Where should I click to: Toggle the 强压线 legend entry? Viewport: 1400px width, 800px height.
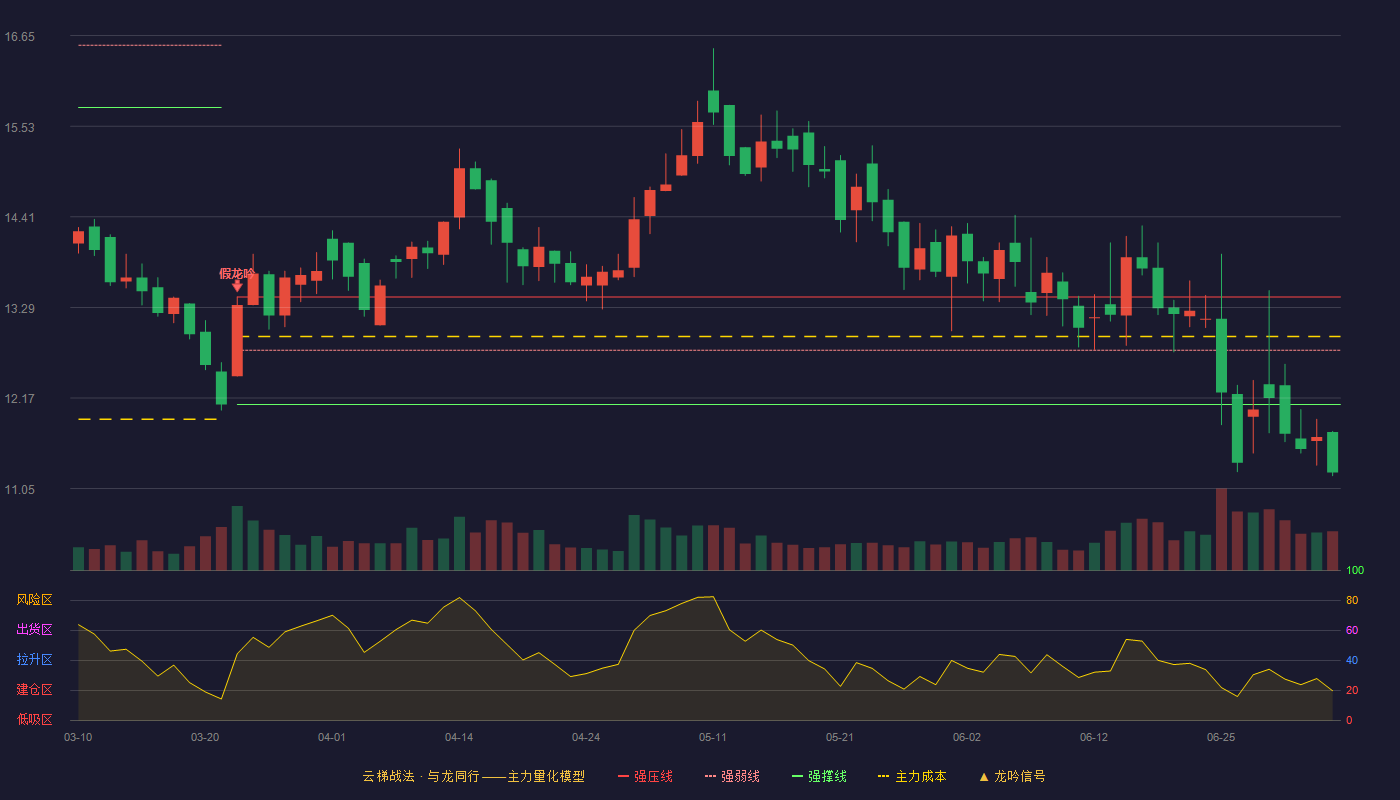point(645,776)
